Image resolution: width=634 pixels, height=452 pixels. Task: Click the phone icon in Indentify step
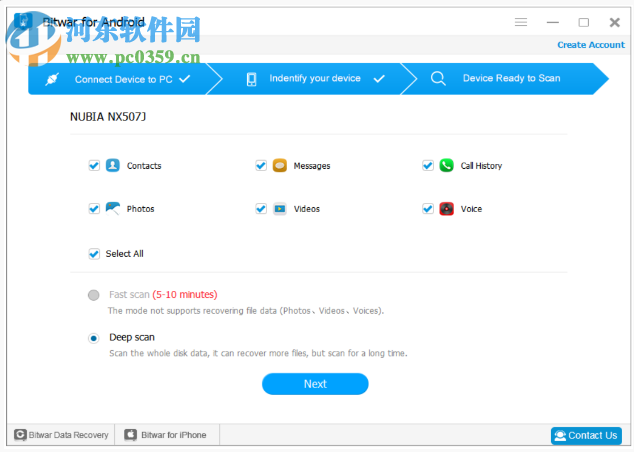251,79
